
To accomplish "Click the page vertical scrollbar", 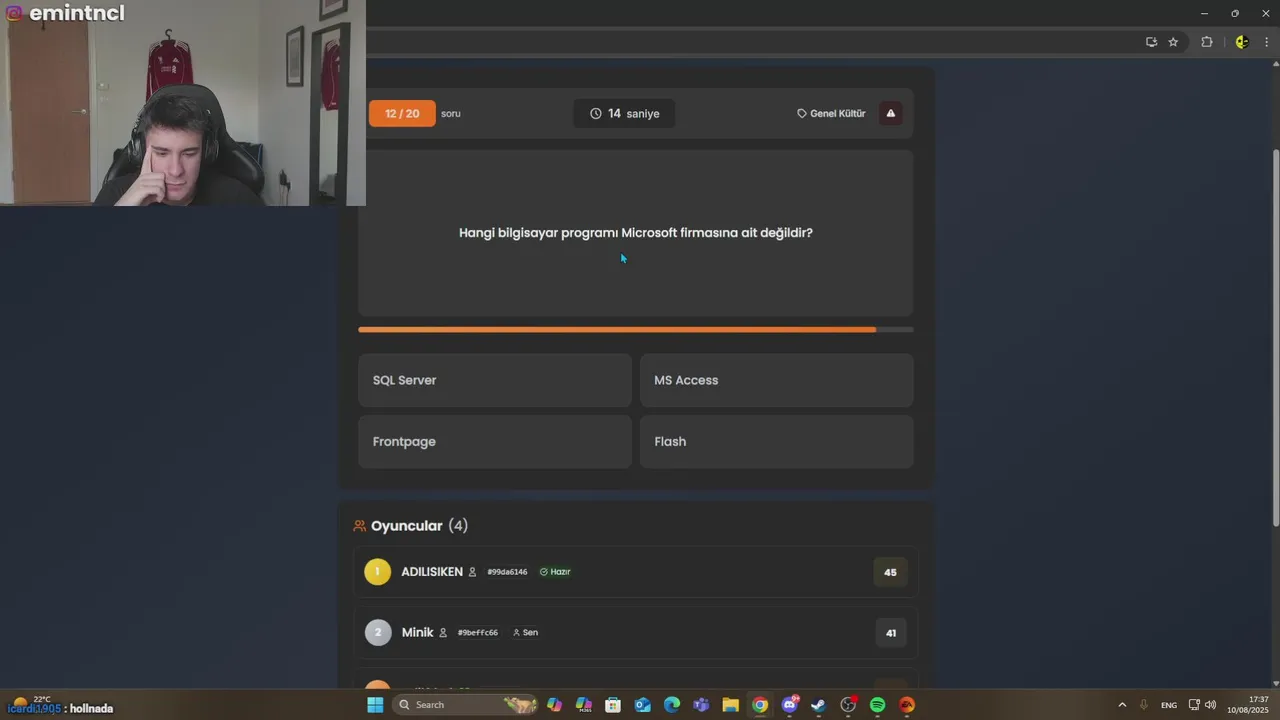I will [x=1275, y=339].
